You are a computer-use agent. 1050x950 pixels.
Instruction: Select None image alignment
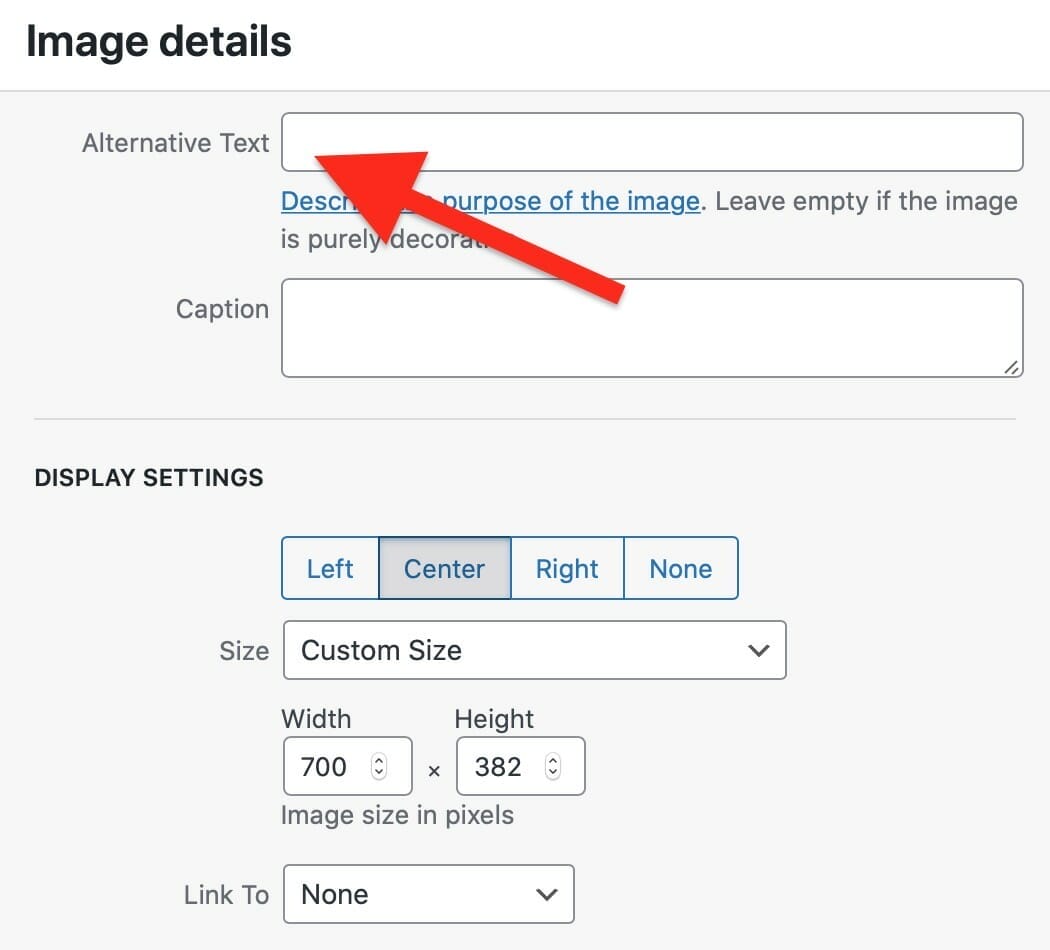680,568
